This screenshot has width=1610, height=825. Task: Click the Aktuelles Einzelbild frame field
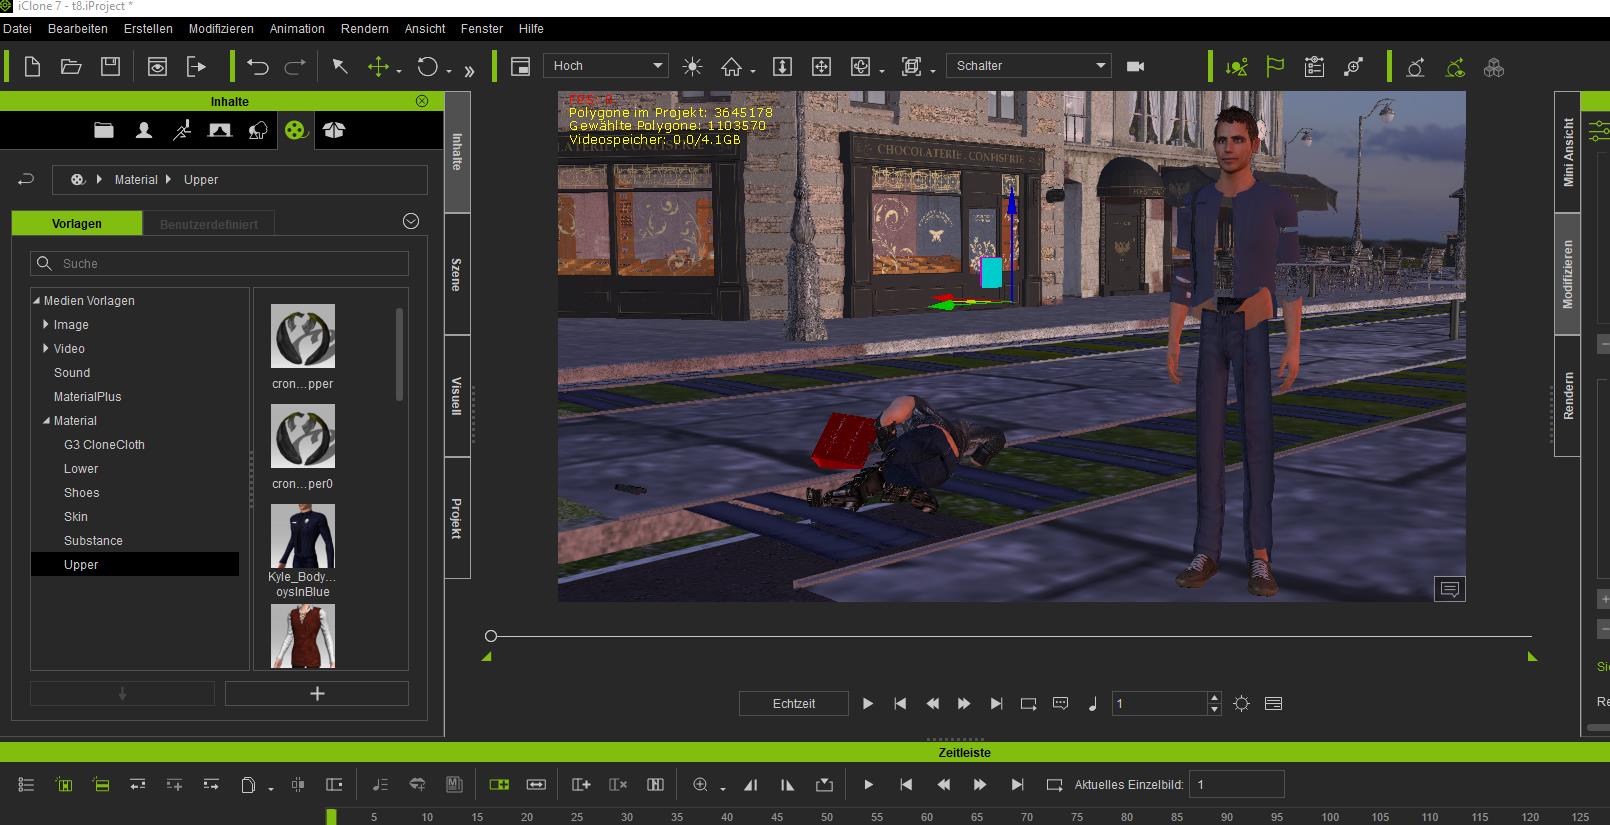tap(1237, 785)
